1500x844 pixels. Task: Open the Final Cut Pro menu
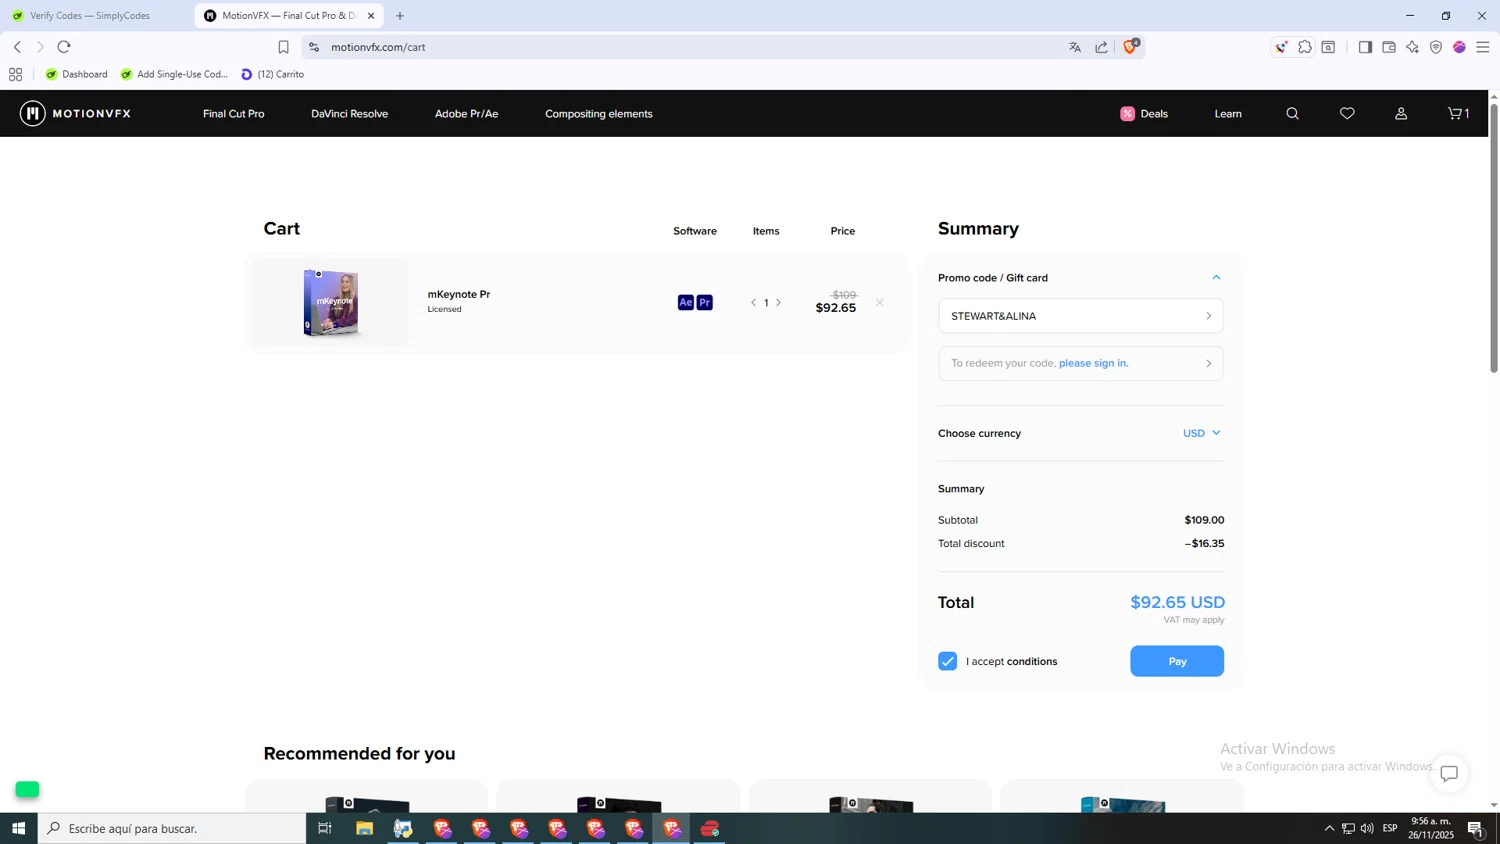234,114
